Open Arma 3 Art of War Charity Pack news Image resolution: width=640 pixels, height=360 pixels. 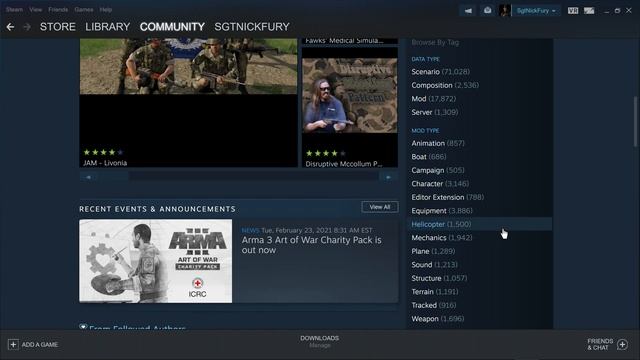tap(311, 245)
